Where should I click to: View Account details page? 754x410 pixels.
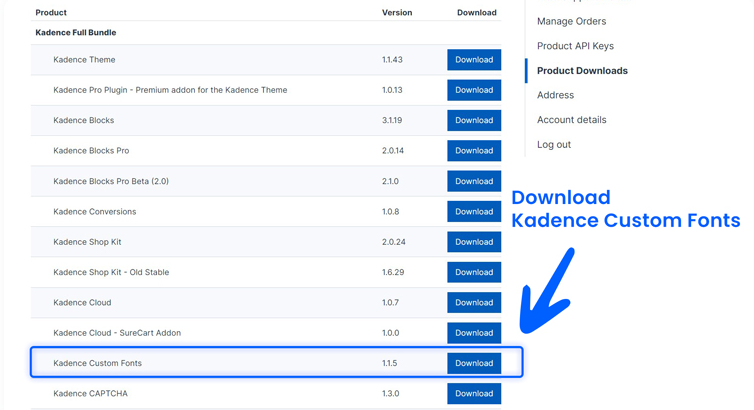click(x=571, y=120)
